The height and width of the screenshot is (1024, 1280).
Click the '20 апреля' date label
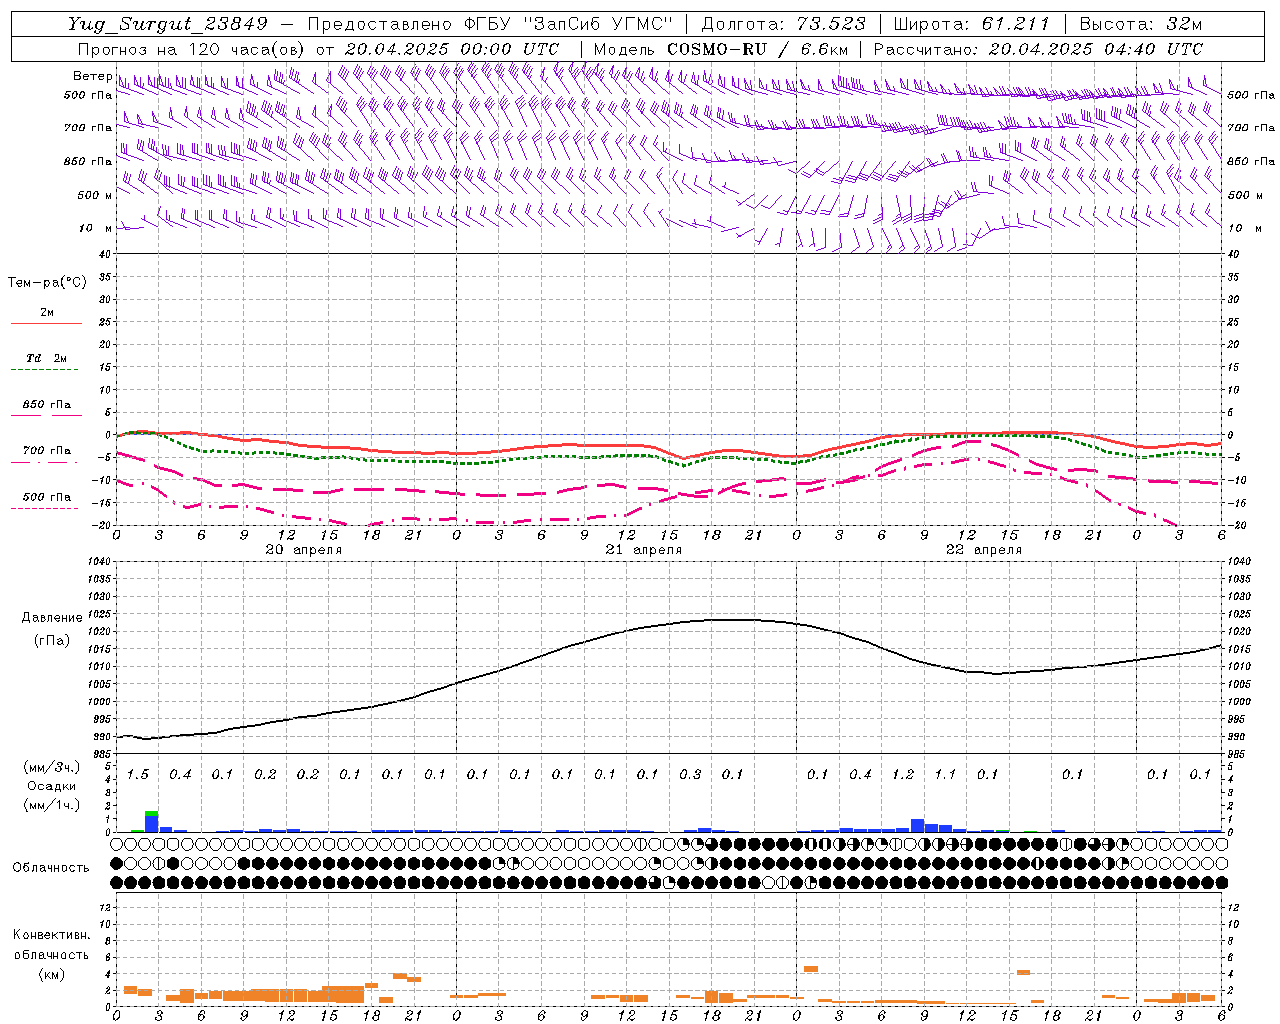[x=304, y=550]
